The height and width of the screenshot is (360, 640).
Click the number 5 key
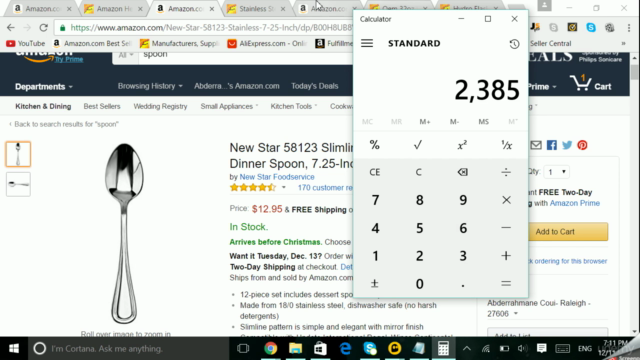[x=419, y=228]
